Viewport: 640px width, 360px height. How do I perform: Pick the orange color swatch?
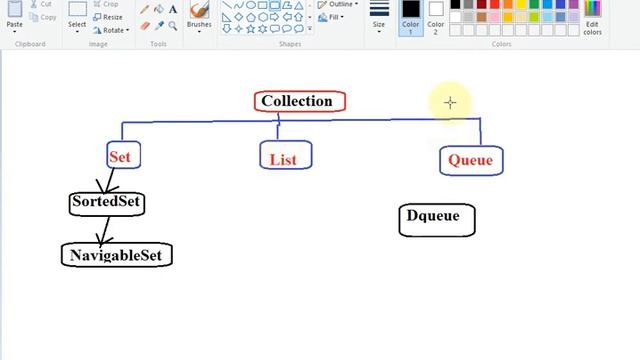click(x=508, y=4)
